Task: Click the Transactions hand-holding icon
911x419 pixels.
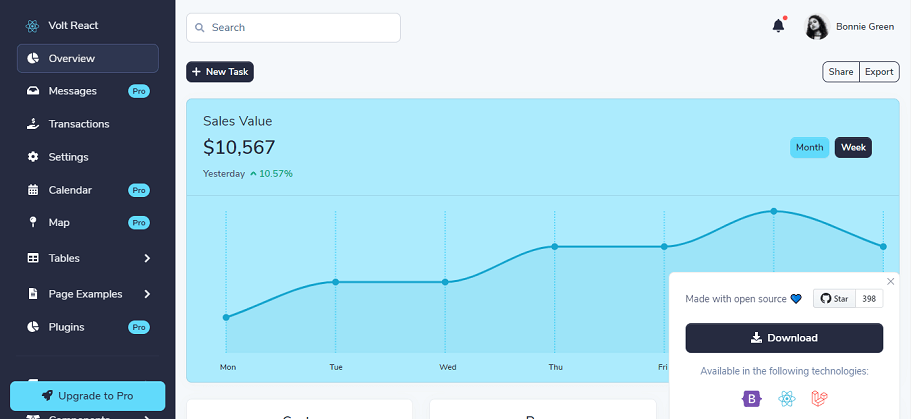Action: [x=33, y=124]
